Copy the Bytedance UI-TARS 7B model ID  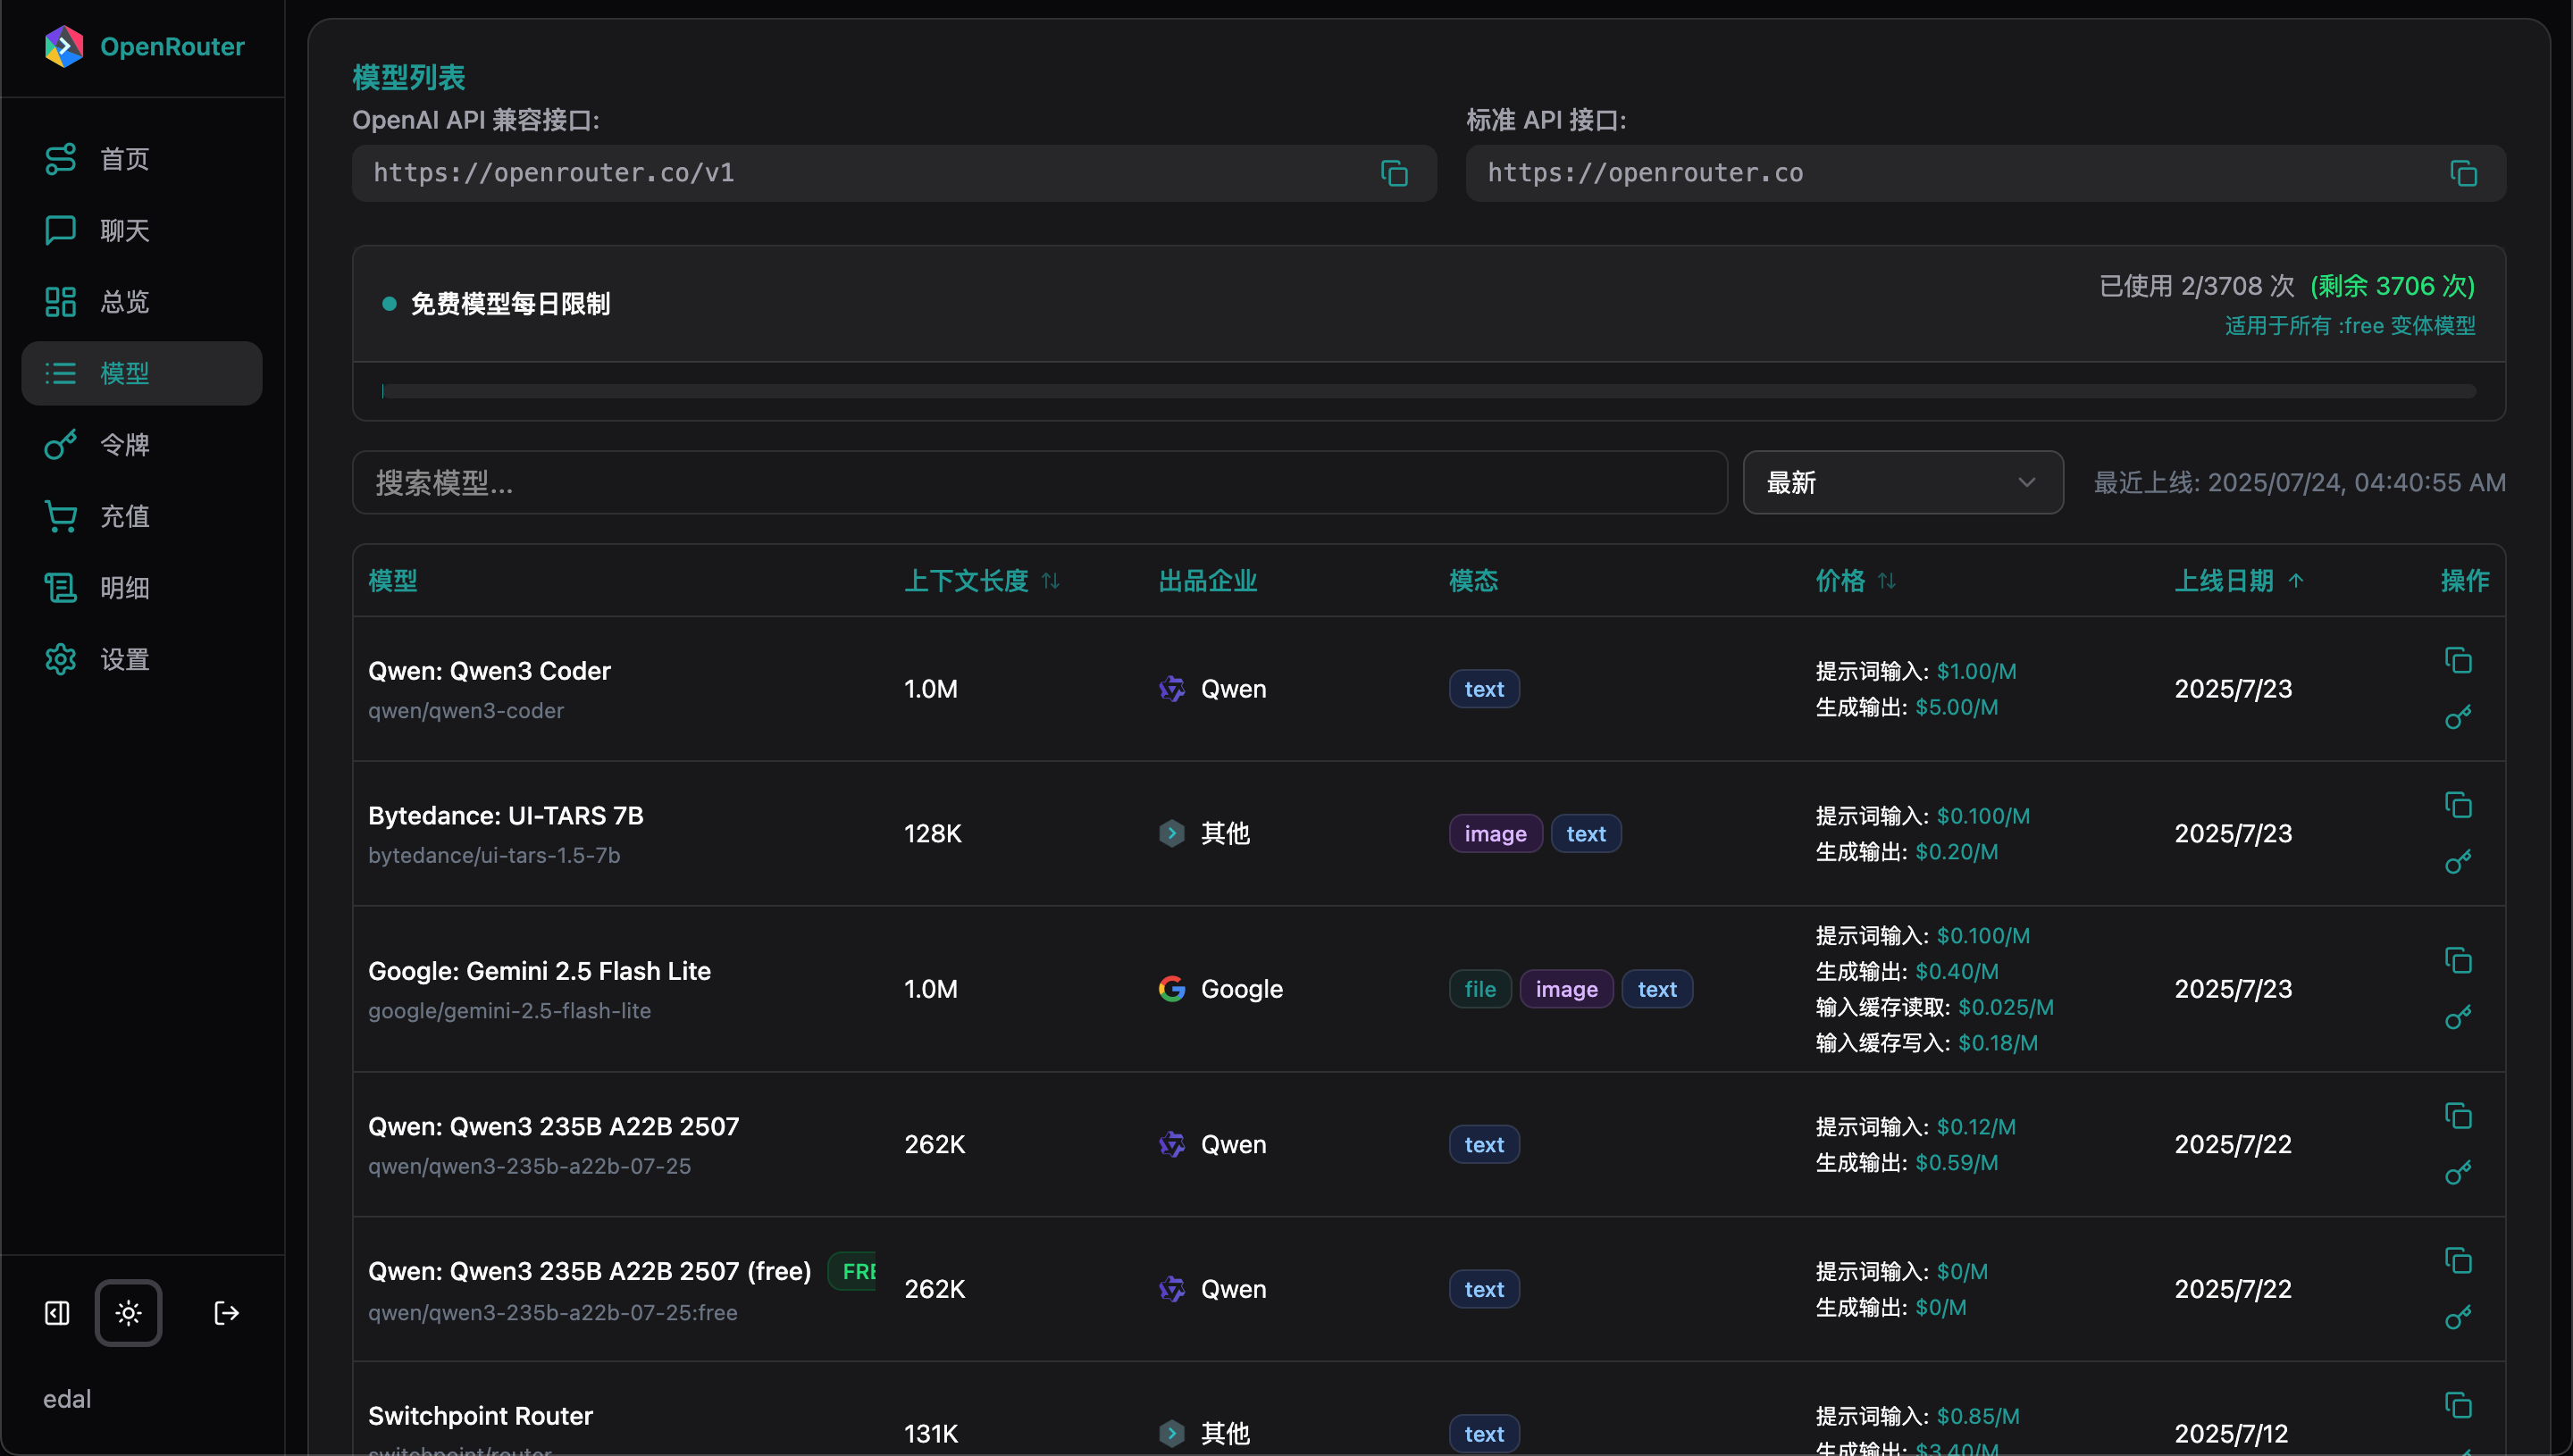(x=2458, y=805)
